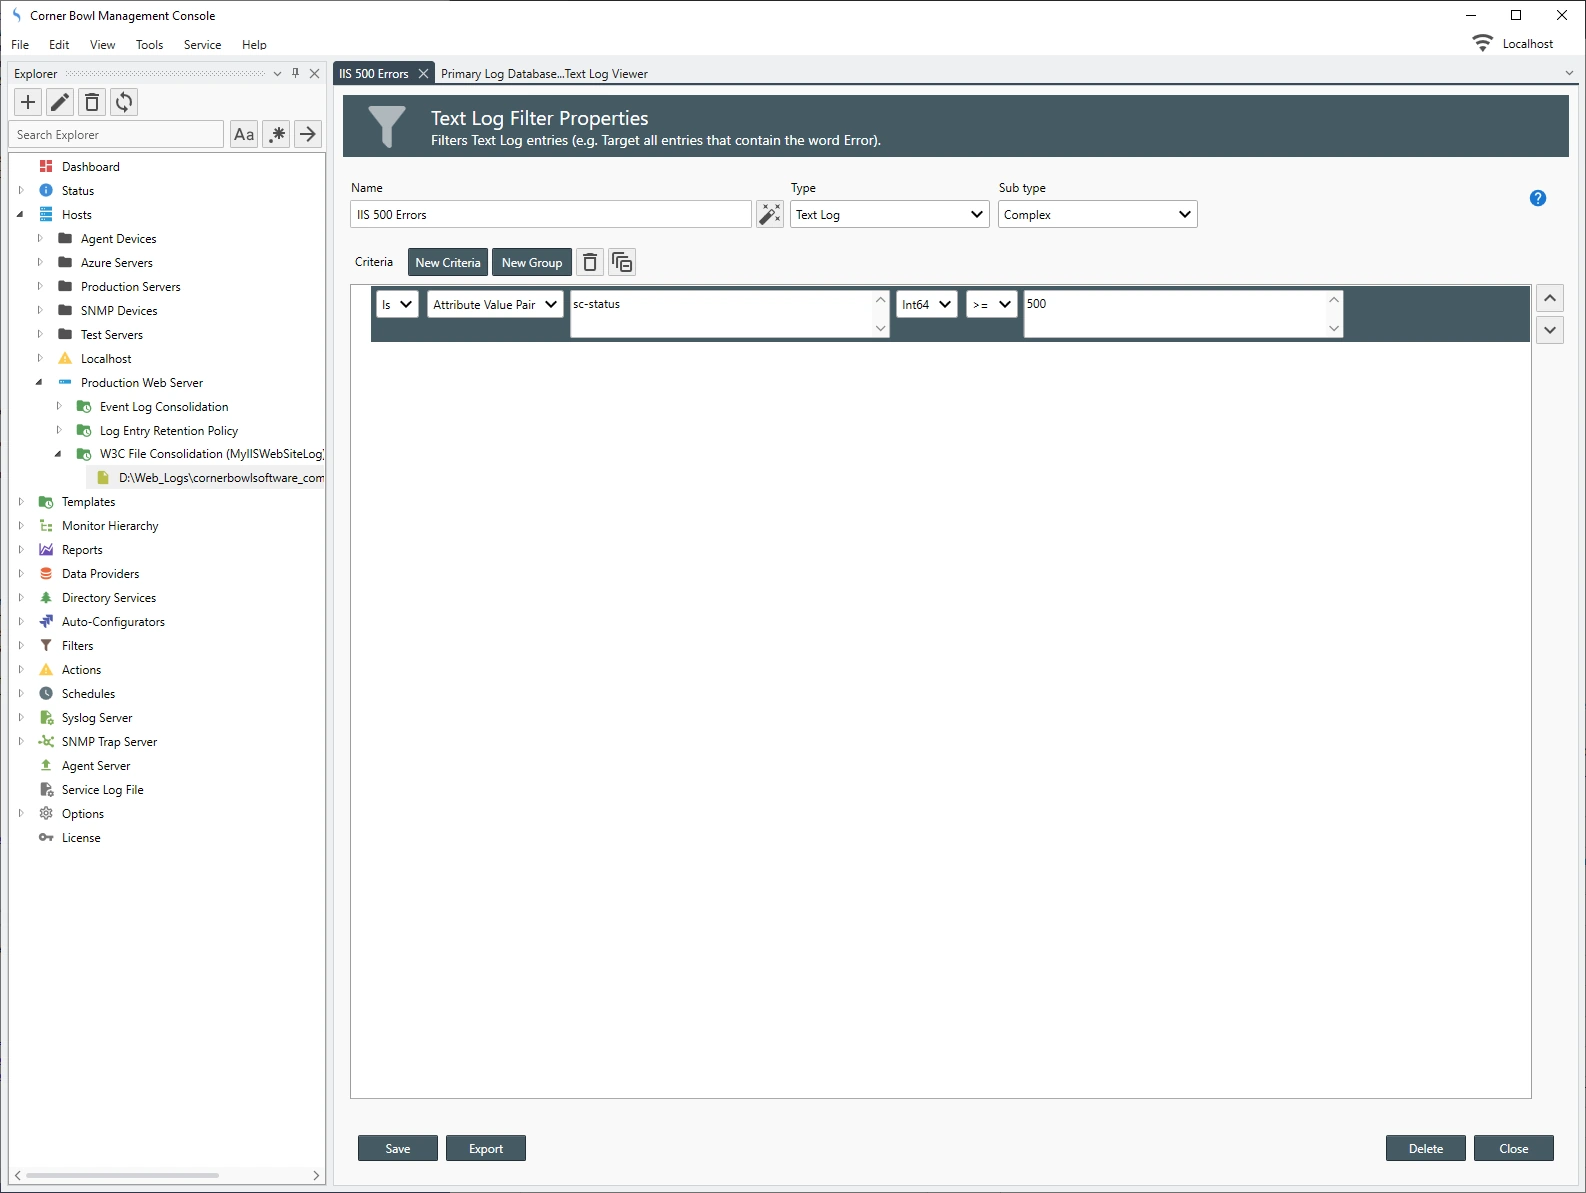This screenshot has height=1193, width=1586.
Task: Expand the Templates tree node
Action: pos(21,502)
